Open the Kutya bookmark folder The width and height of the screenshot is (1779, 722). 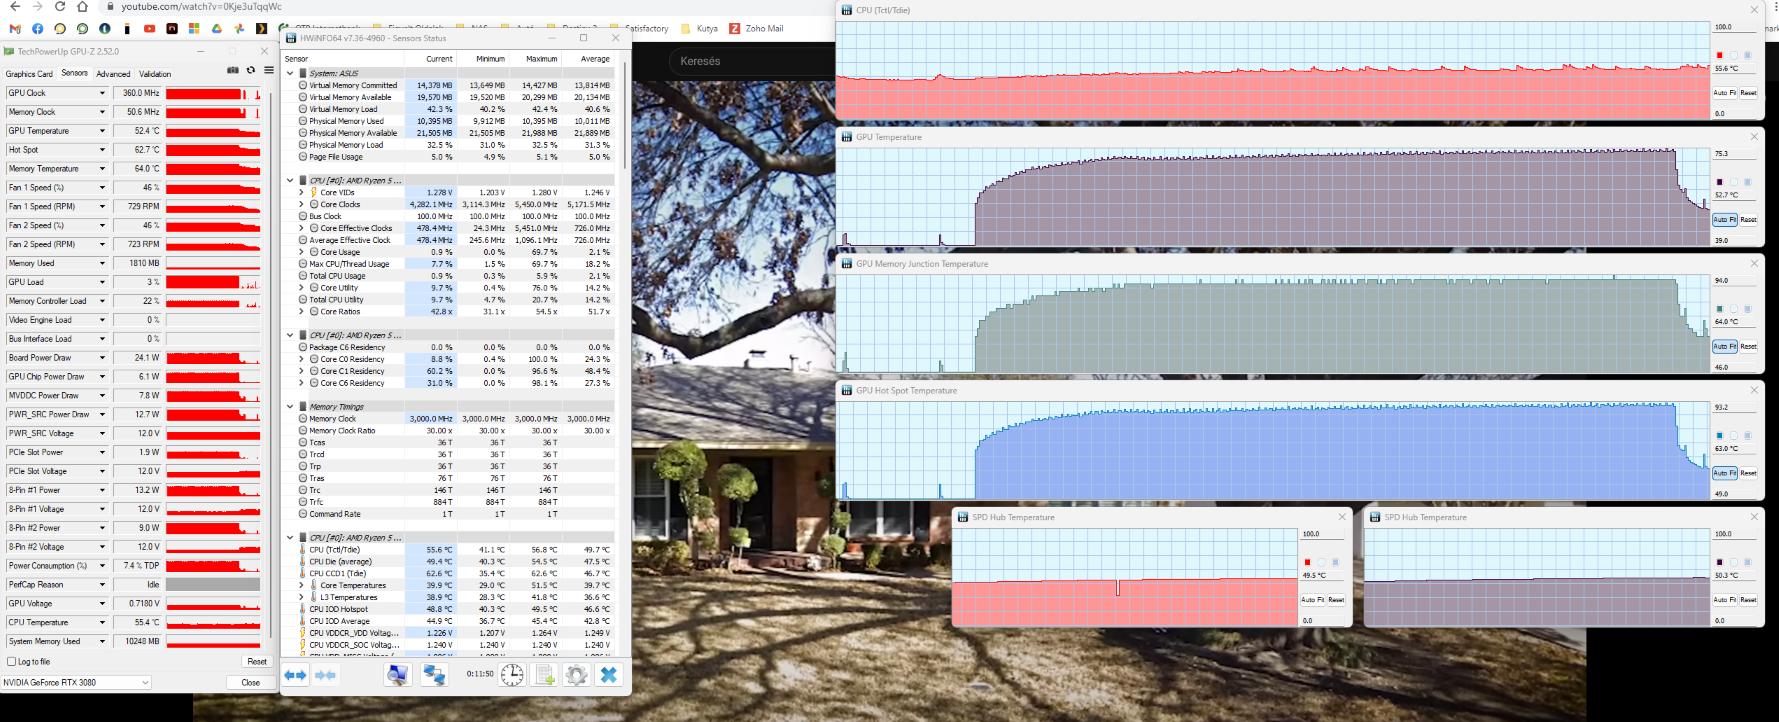click(700, 29)
